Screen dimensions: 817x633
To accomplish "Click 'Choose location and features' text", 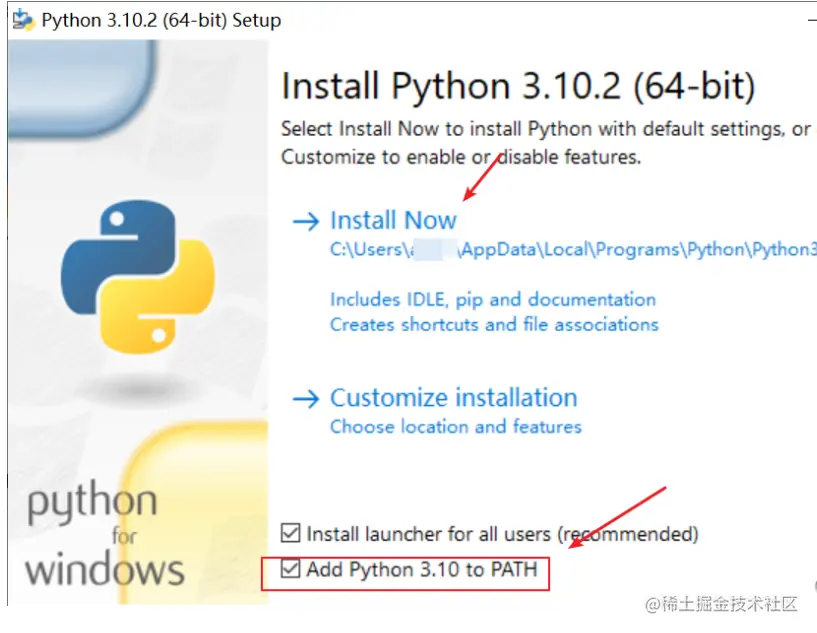I will click(x=456, y=427).
